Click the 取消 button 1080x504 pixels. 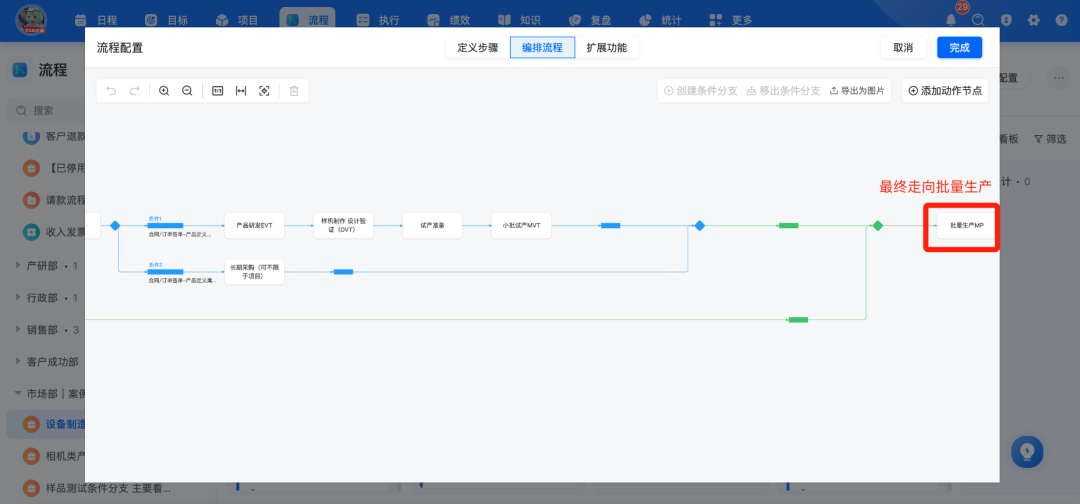tap(903, 48)
